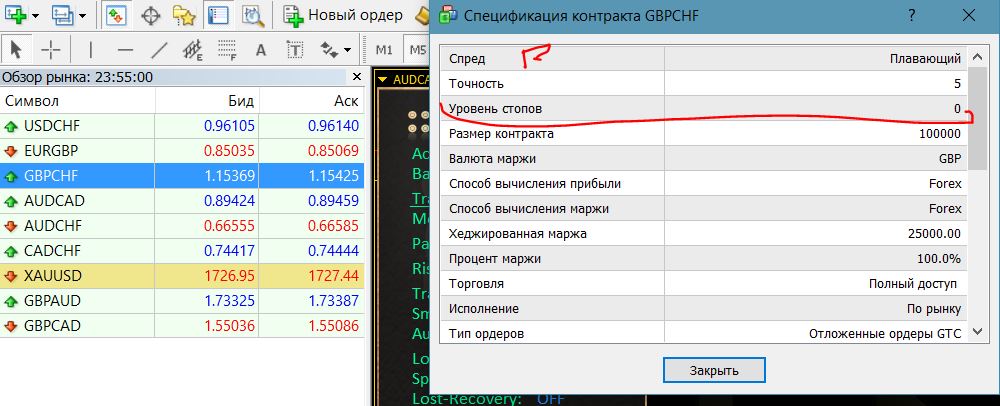The image size is (1000, 406).
Task: Click the USDCHF up-arrow icon
Action: pos(11,126)
